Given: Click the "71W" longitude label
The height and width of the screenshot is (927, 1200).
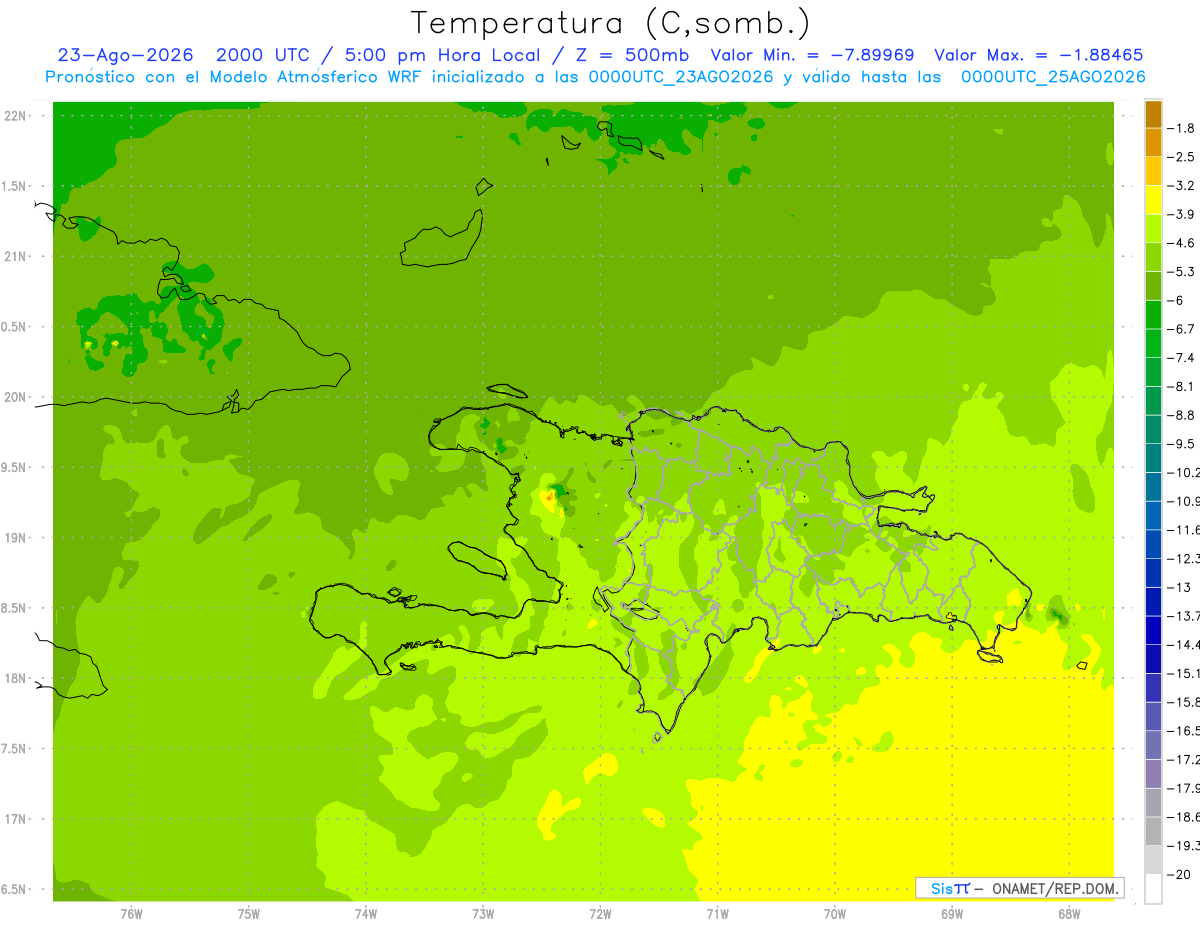Looking at the screenshot, I should click(x=717, y=914).
